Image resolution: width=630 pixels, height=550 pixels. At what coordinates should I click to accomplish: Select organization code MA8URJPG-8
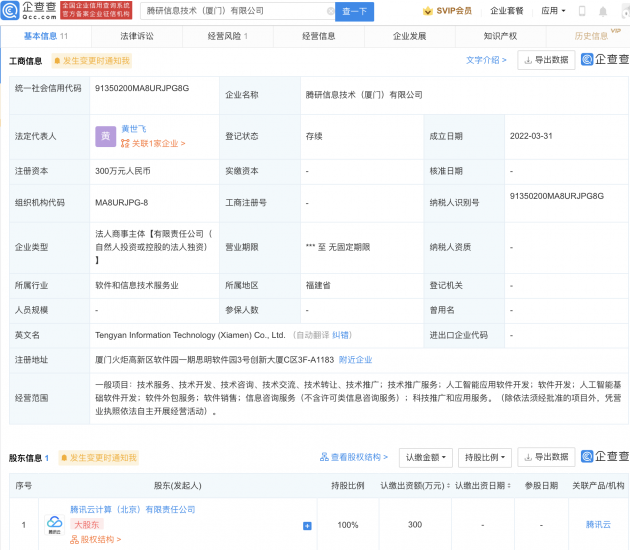121,202
